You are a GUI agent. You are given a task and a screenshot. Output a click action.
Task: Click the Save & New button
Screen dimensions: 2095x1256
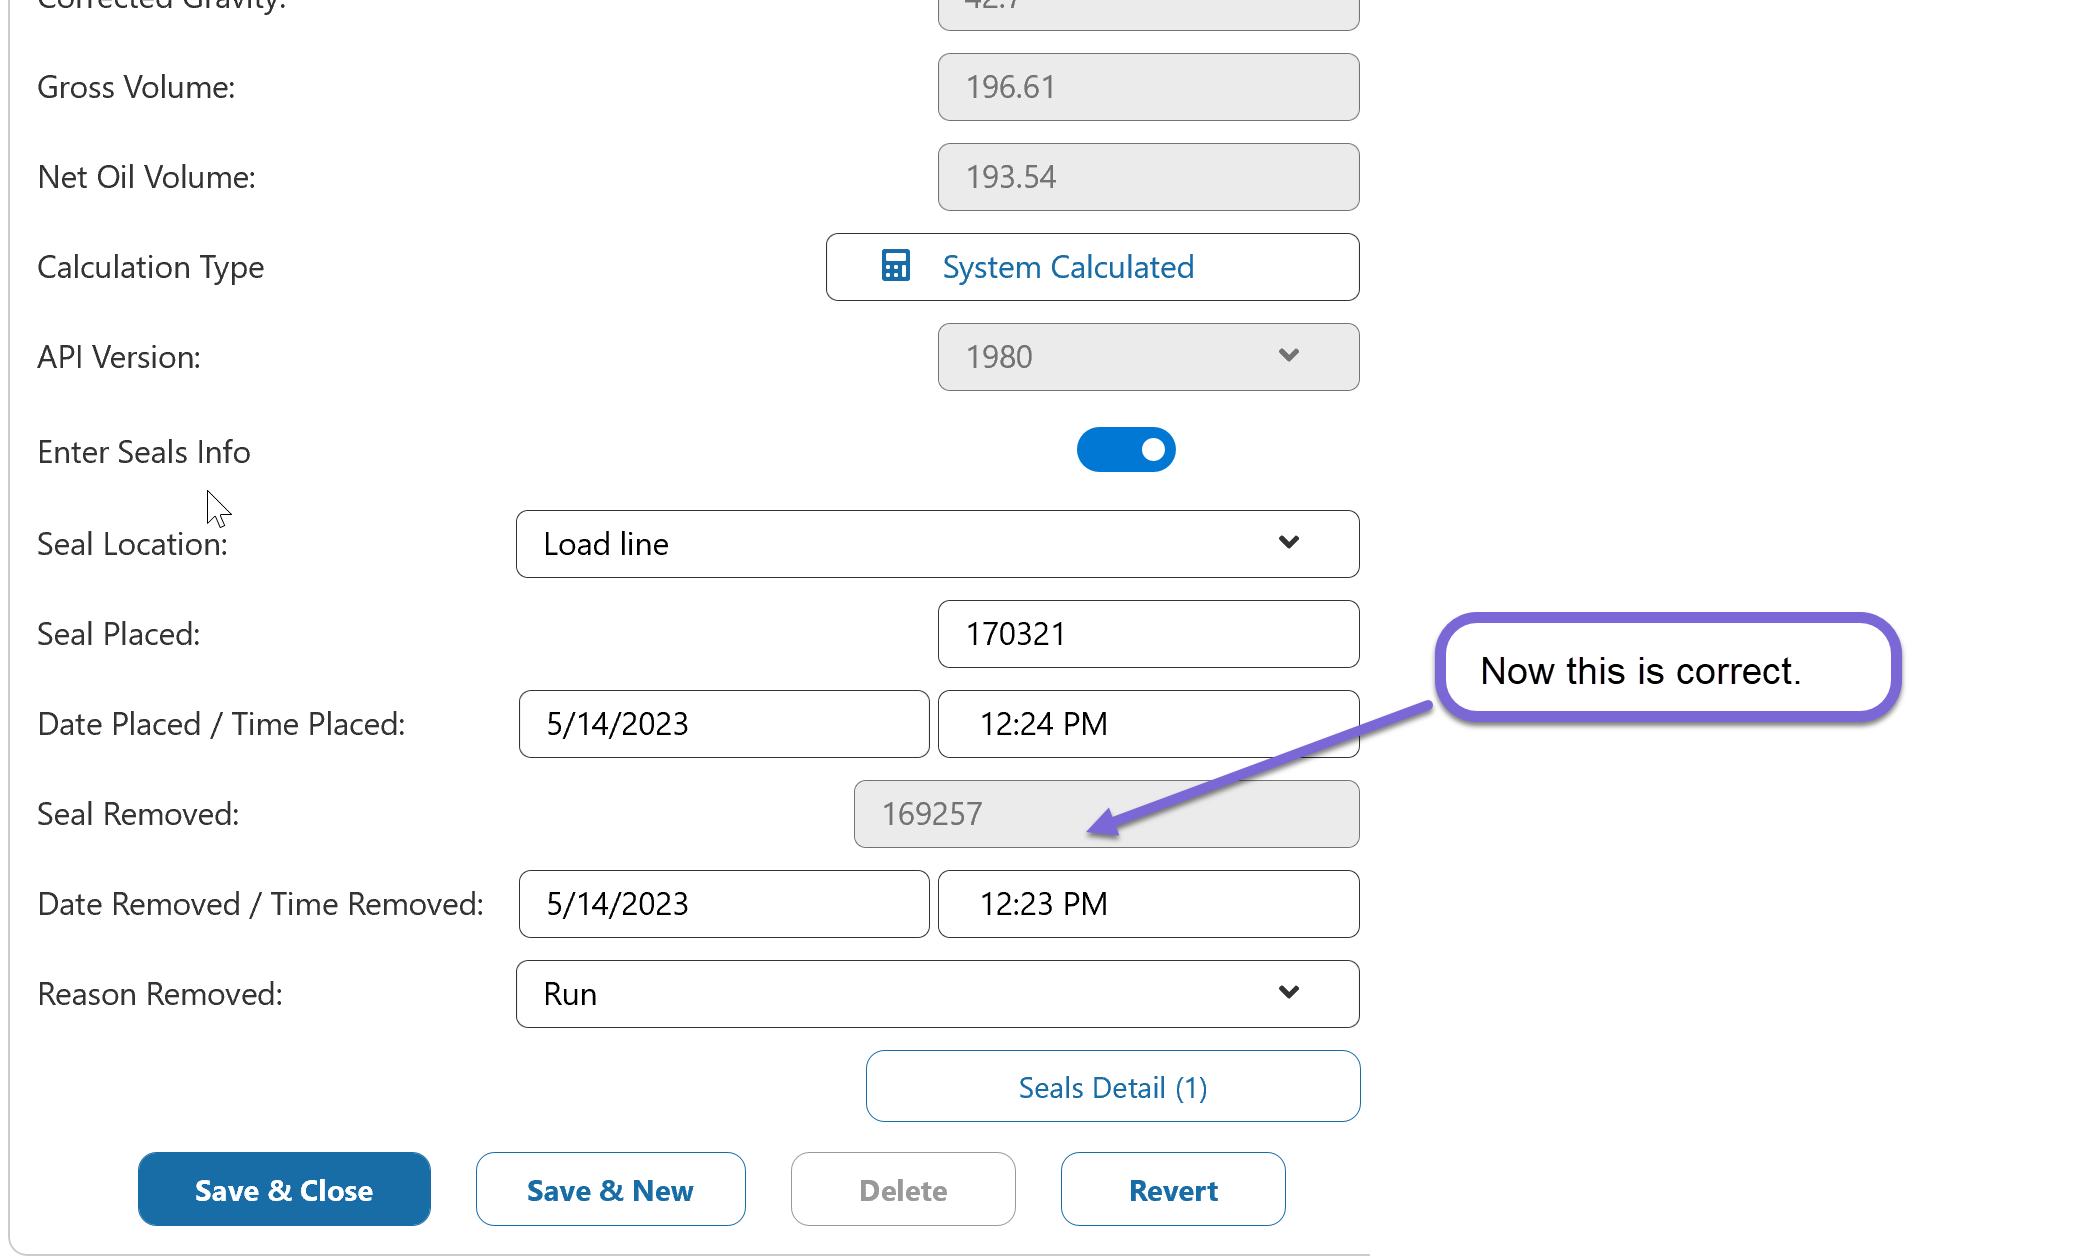click(x=610, y=1190)
